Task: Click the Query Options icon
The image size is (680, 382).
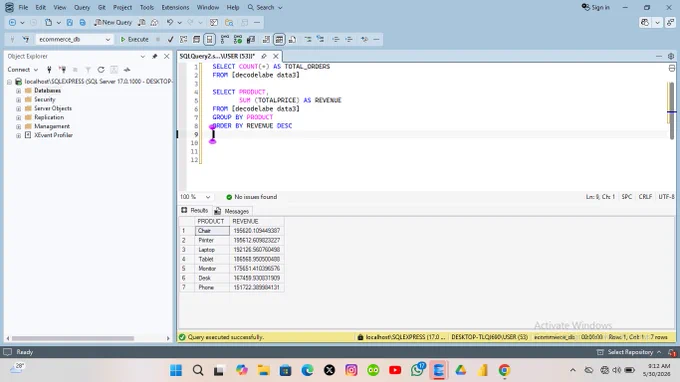Action: pyautogui.click(x=196, y=39)
